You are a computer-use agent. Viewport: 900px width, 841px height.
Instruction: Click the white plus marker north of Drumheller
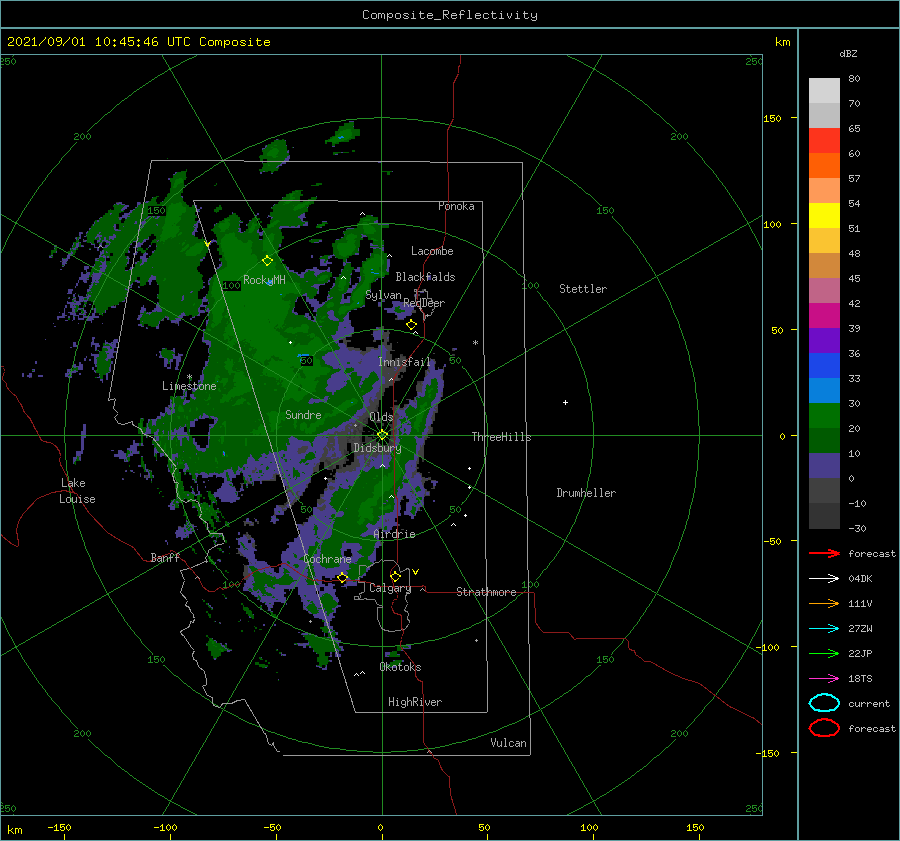(x=565, y=402)
